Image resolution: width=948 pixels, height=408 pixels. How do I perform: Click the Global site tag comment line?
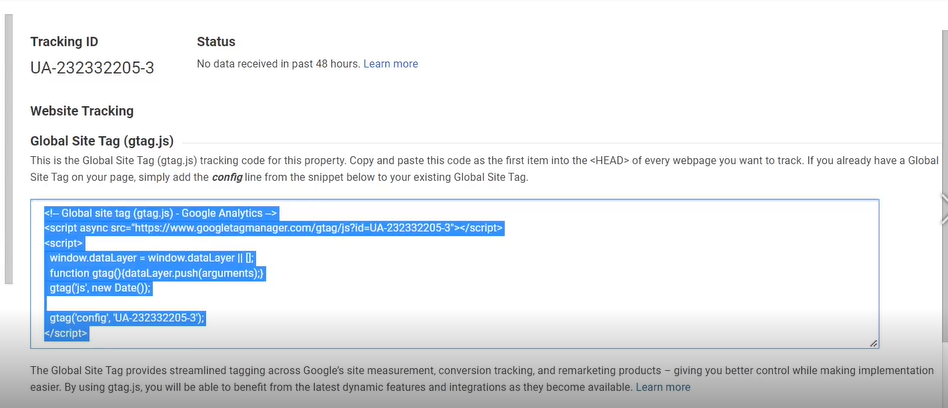point(161,213)
